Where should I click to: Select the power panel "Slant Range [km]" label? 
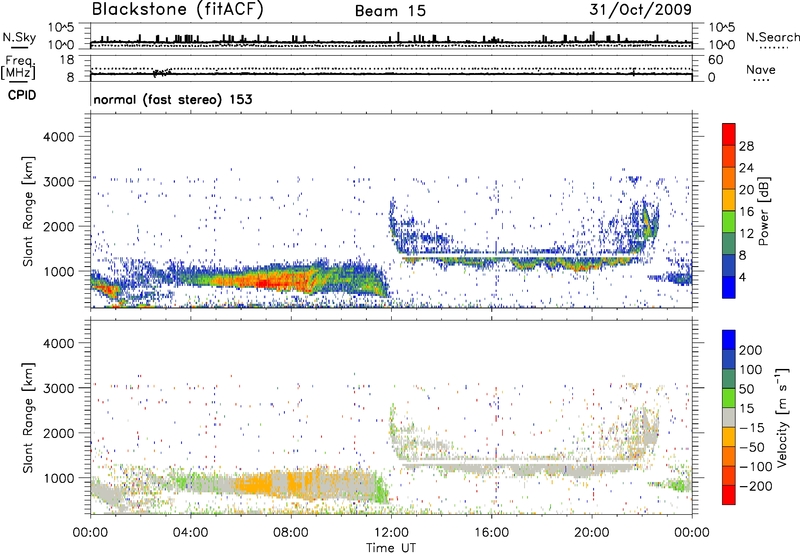click(x=29, y=211)
